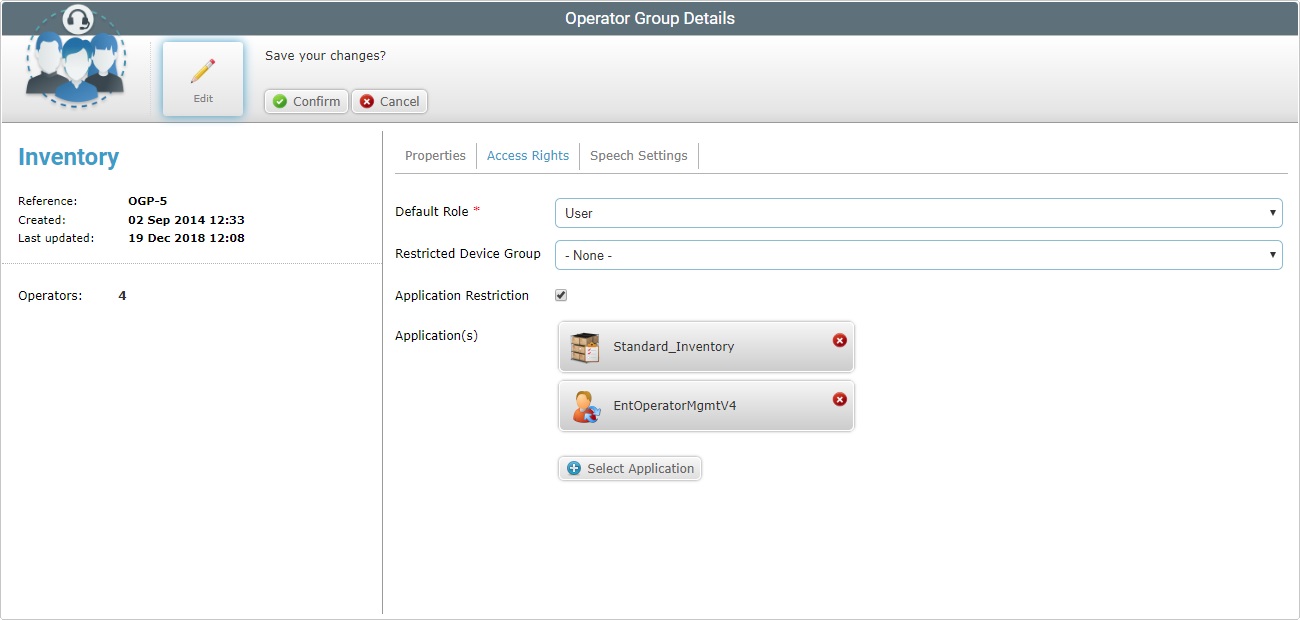Click the plus icon on Select Application
This screenshot has height=620, width=1300.
(x=572, y=468)
